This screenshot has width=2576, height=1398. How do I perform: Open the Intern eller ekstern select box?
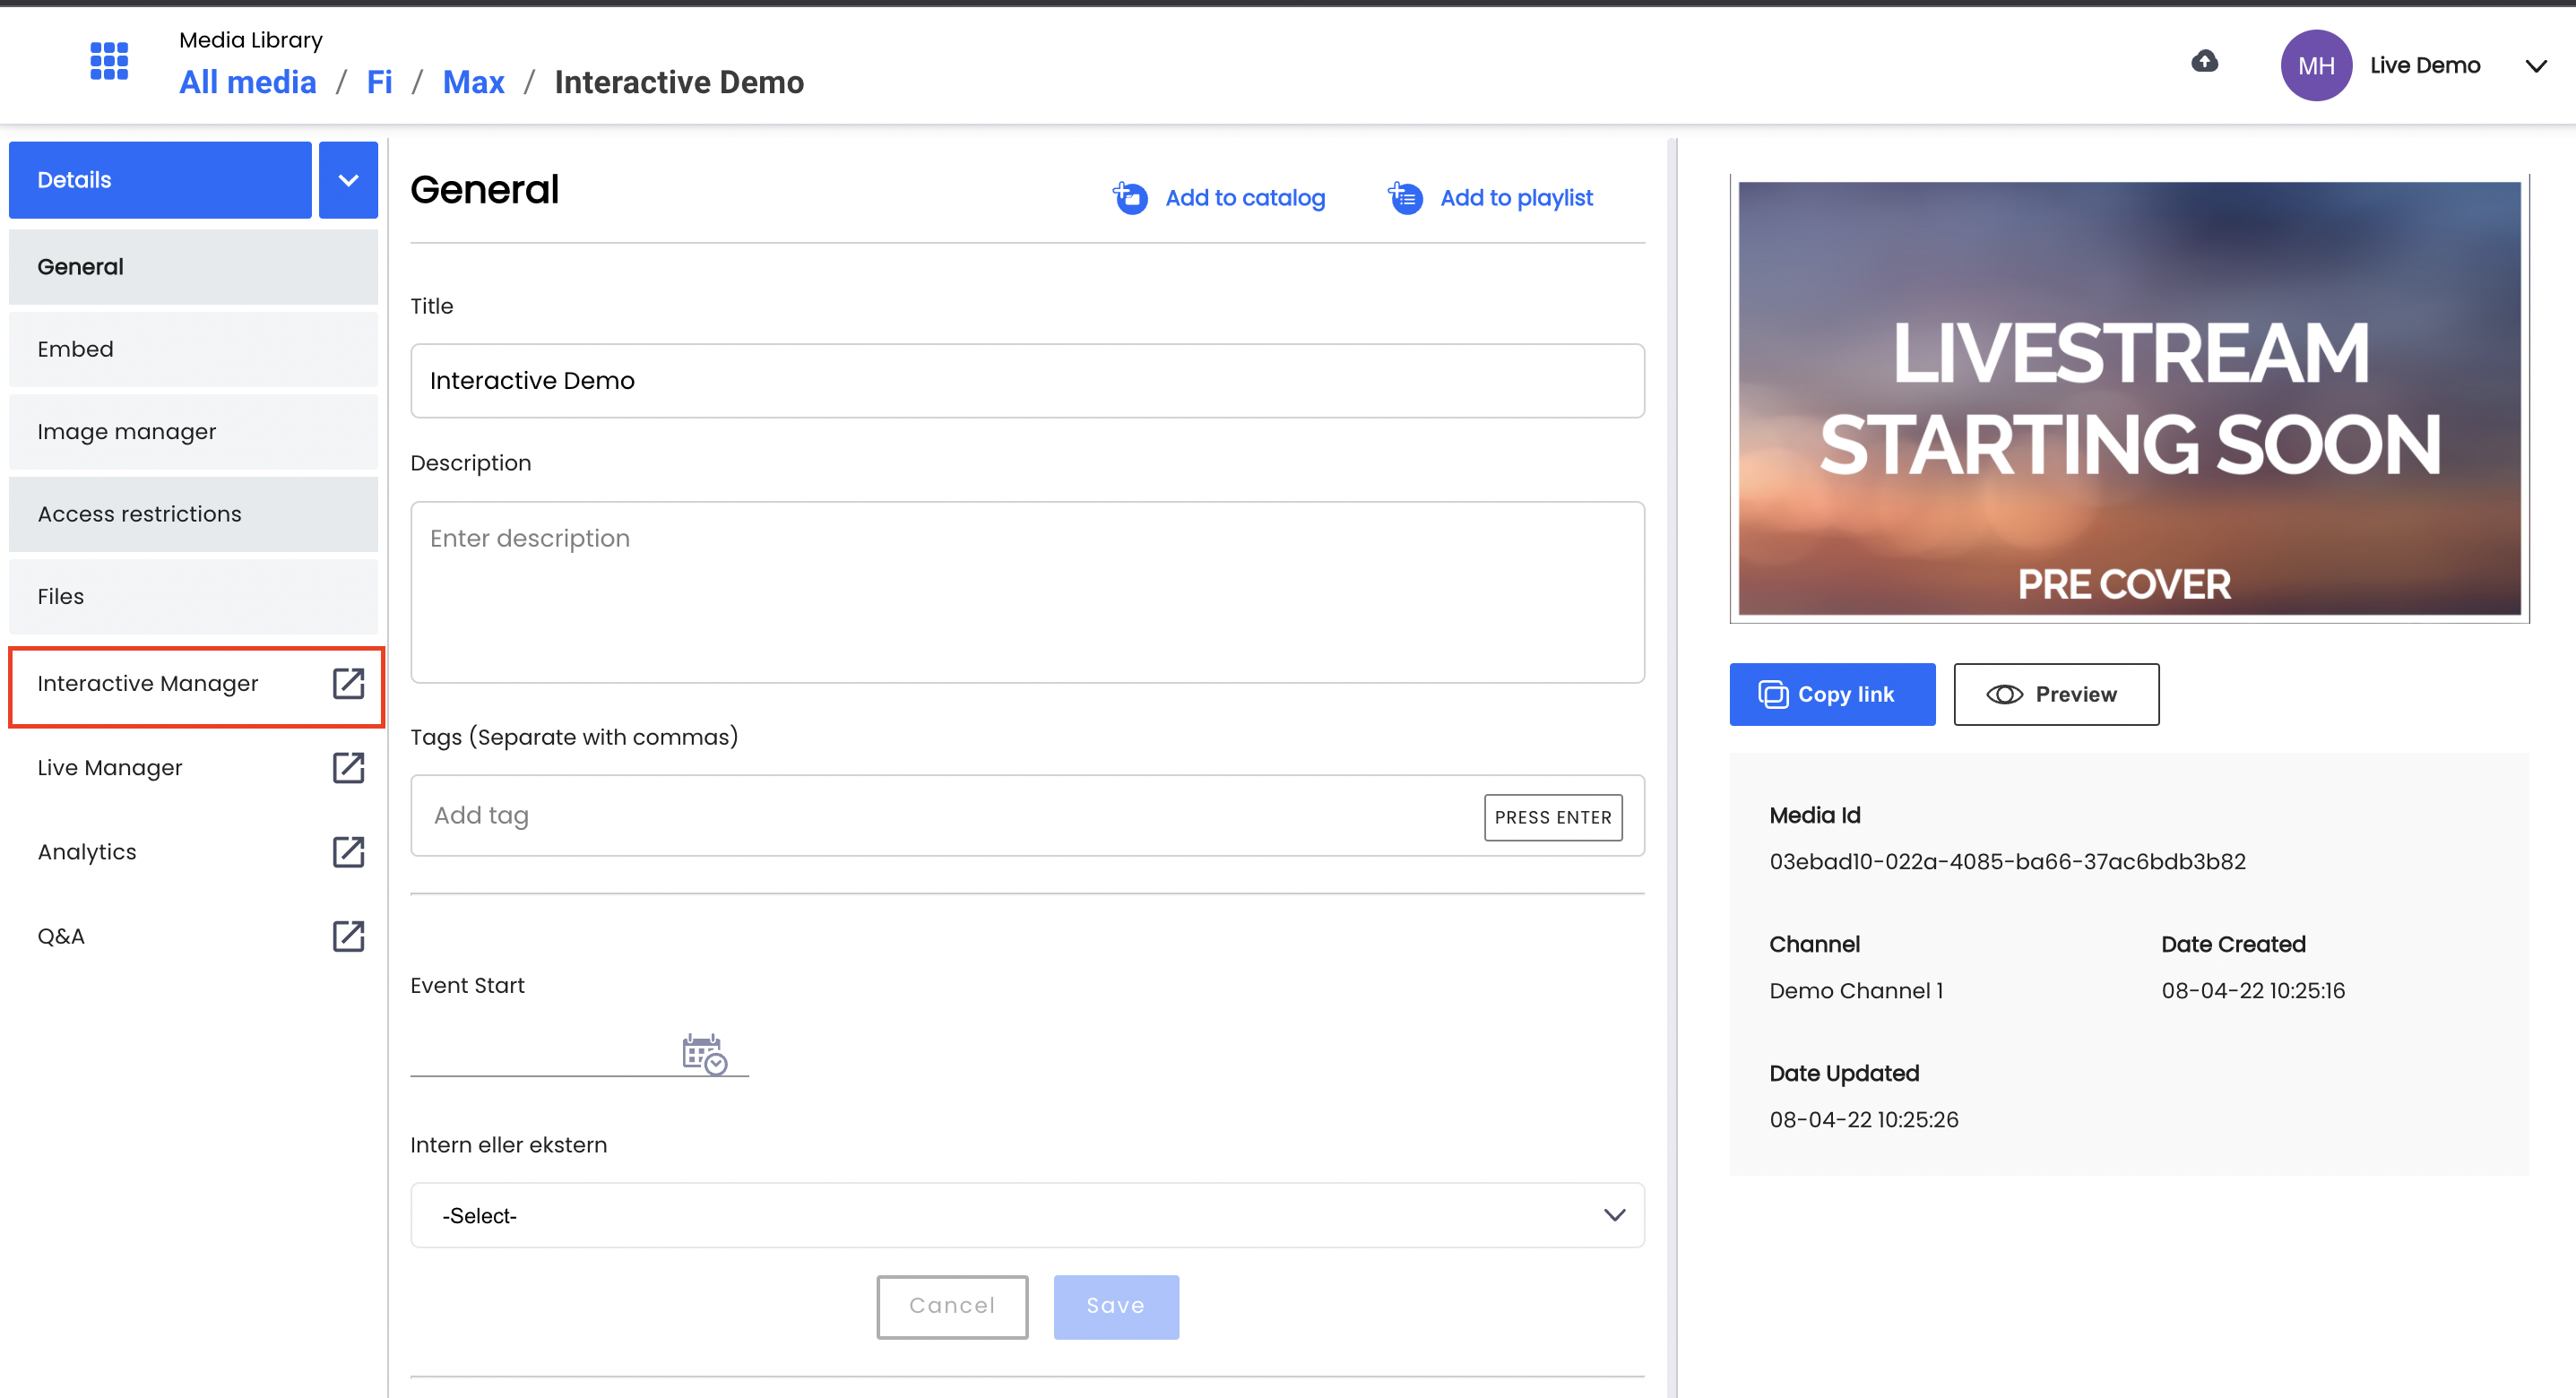(1027, 1215)
